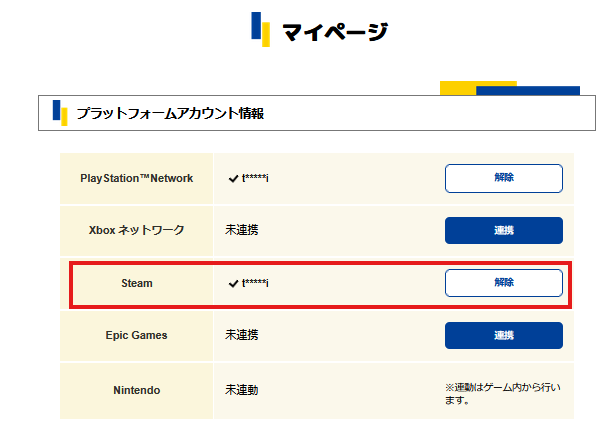Click the PlayStation Network linked checkmark icon

point(233,179)
